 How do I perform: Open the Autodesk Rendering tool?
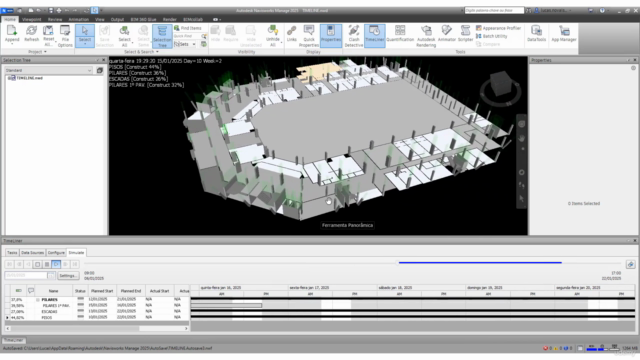tap(426, 36)
